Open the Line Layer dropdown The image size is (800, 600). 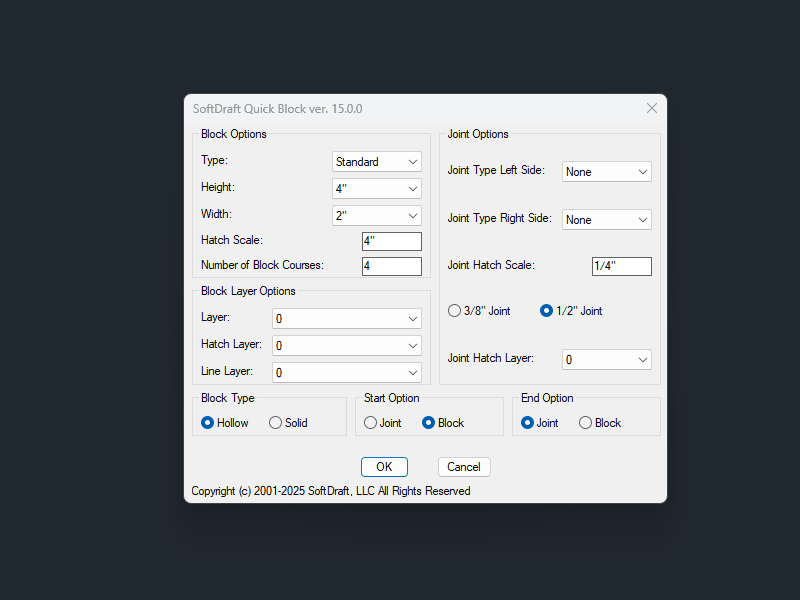click(346, 371)
